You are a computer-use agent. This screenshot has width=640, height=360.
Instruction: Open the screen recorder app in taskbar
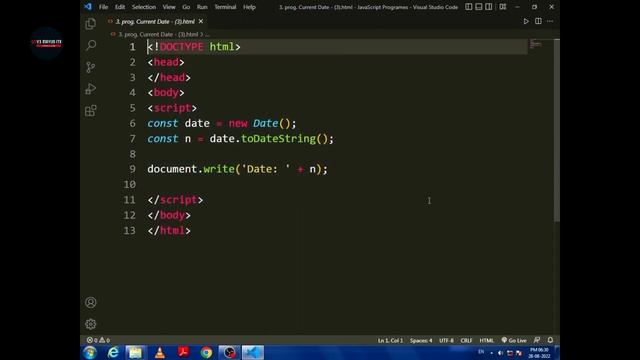click(x=229, y=352)
